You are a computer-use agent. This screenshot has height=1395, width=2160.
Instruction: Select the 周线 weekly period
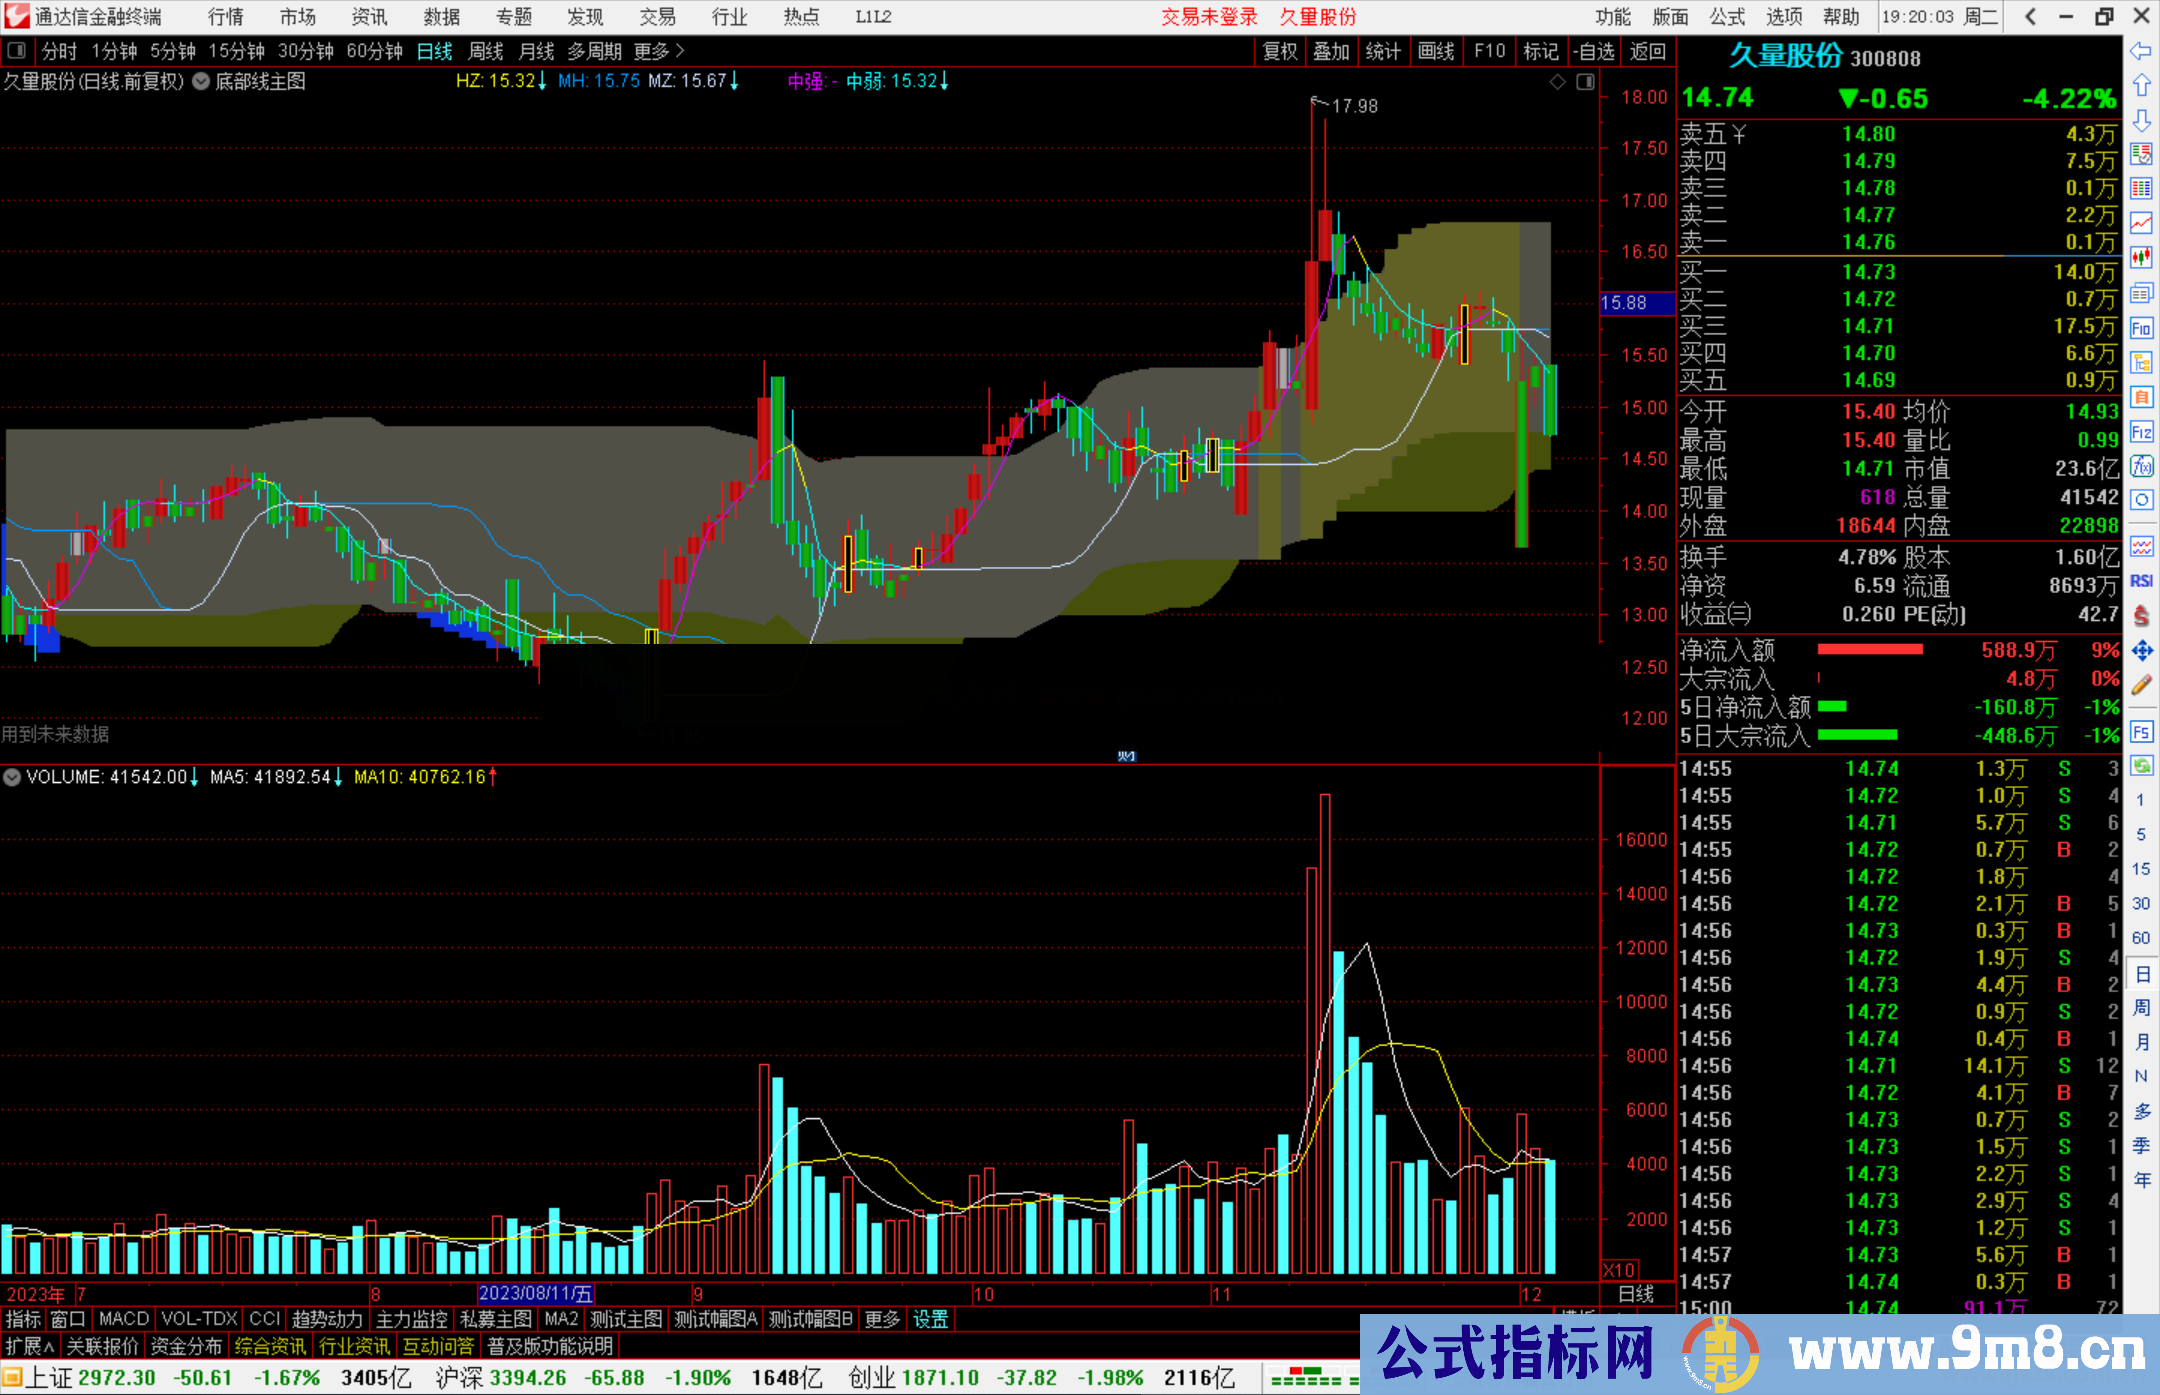485,51
